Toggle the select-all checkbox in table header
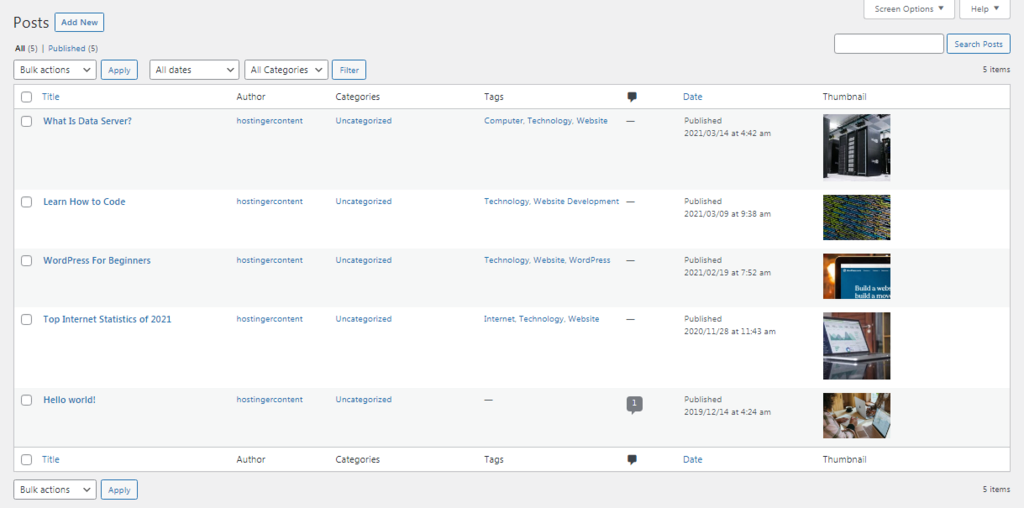Viewport: 1024px width, 508px height. 27,97
